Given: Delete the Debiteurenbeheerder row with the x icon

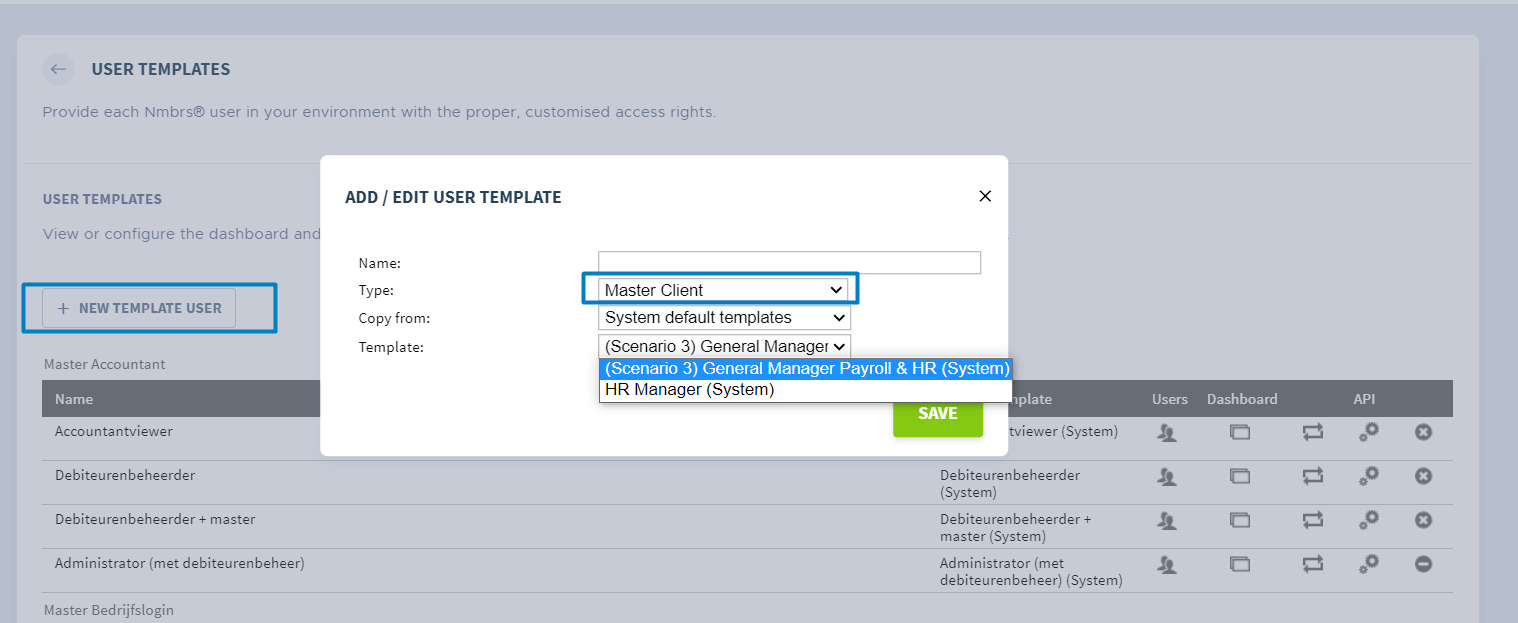Looking at the screenshot, I should click(1423, 476).
